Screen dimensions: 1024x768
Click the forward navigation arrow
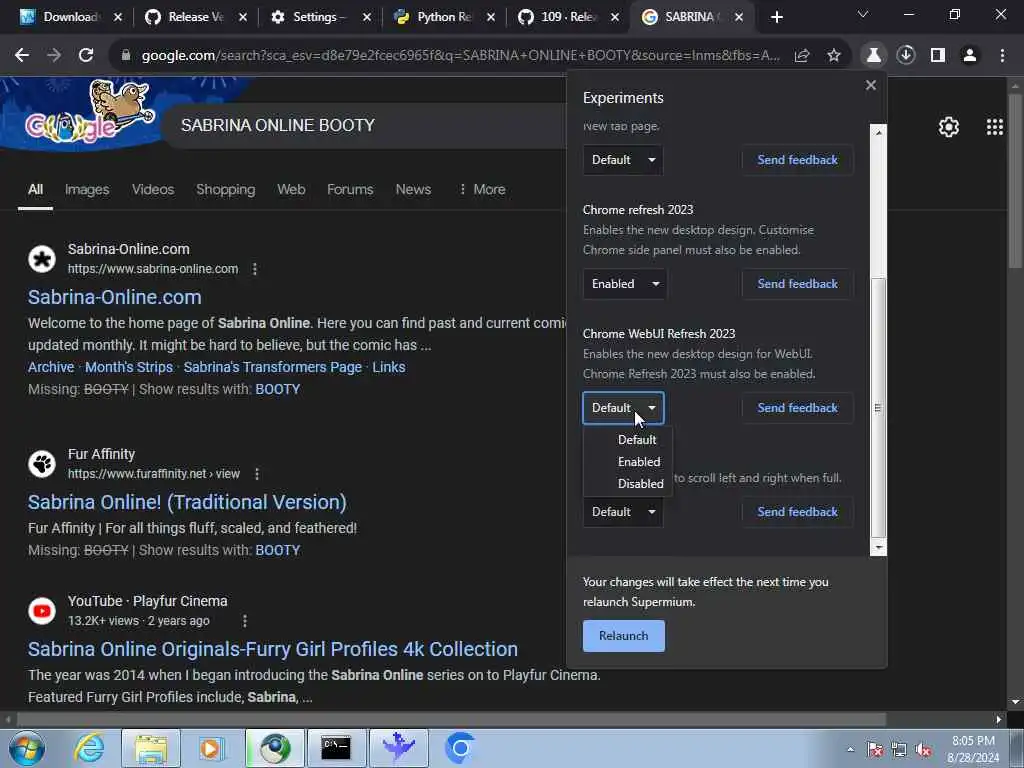click(54, 56)
